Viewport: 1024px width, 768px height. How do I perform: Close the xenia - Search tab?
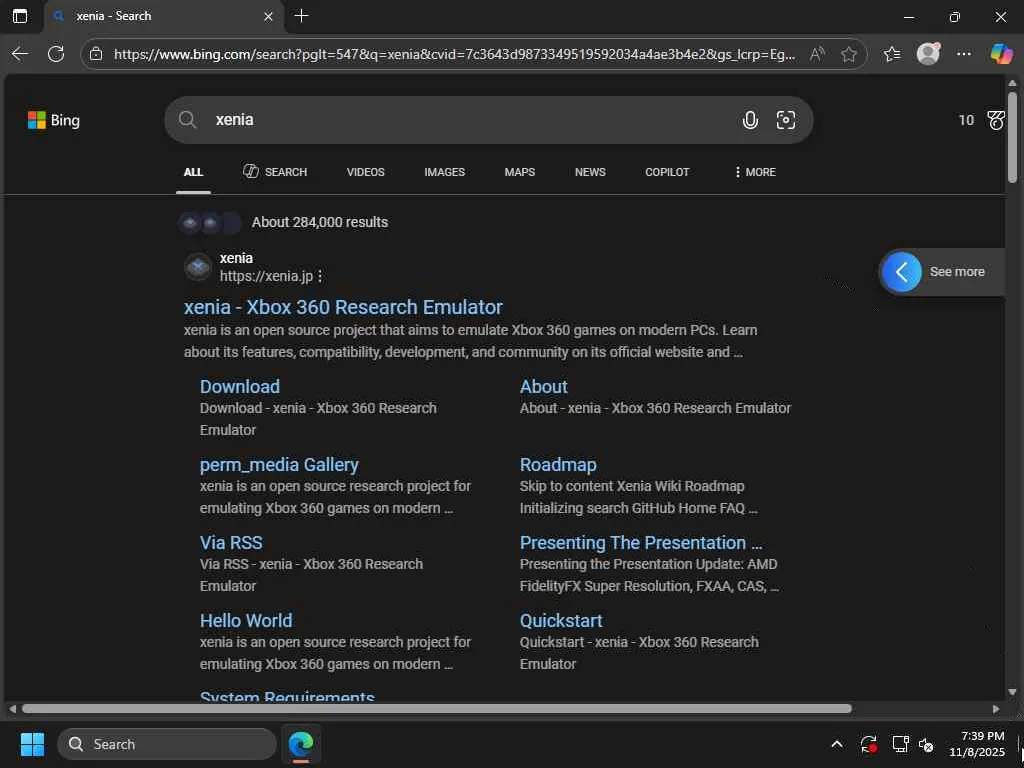pos(268,17)
